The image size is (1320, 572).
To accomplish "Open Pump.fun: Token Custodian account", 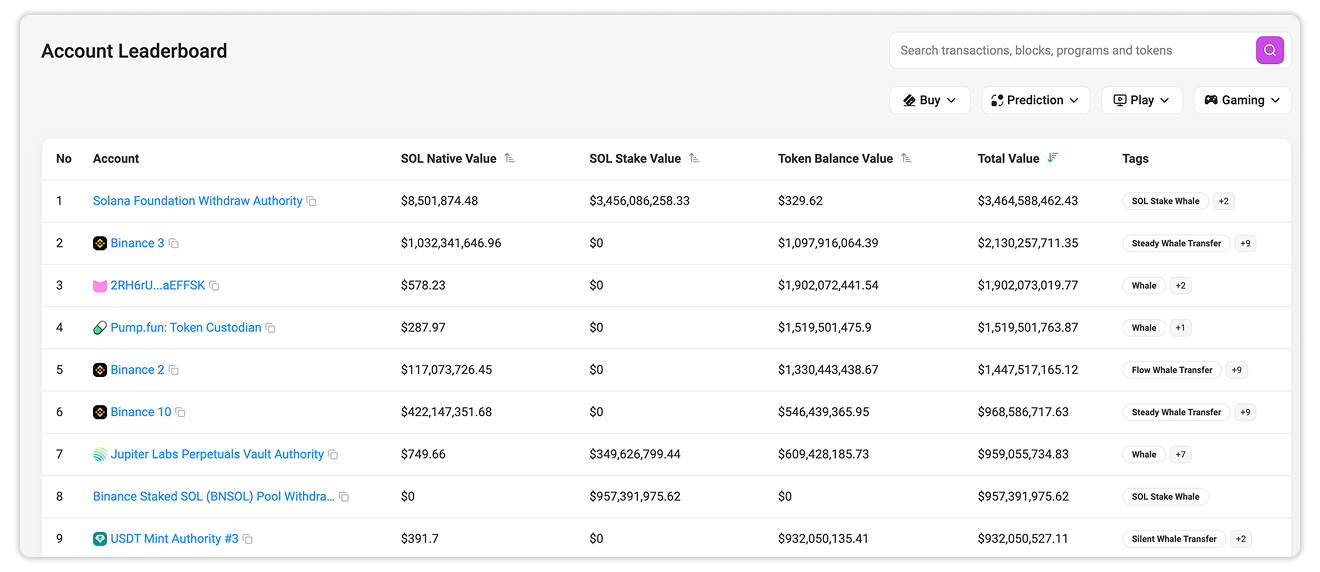I will point(186,328).
